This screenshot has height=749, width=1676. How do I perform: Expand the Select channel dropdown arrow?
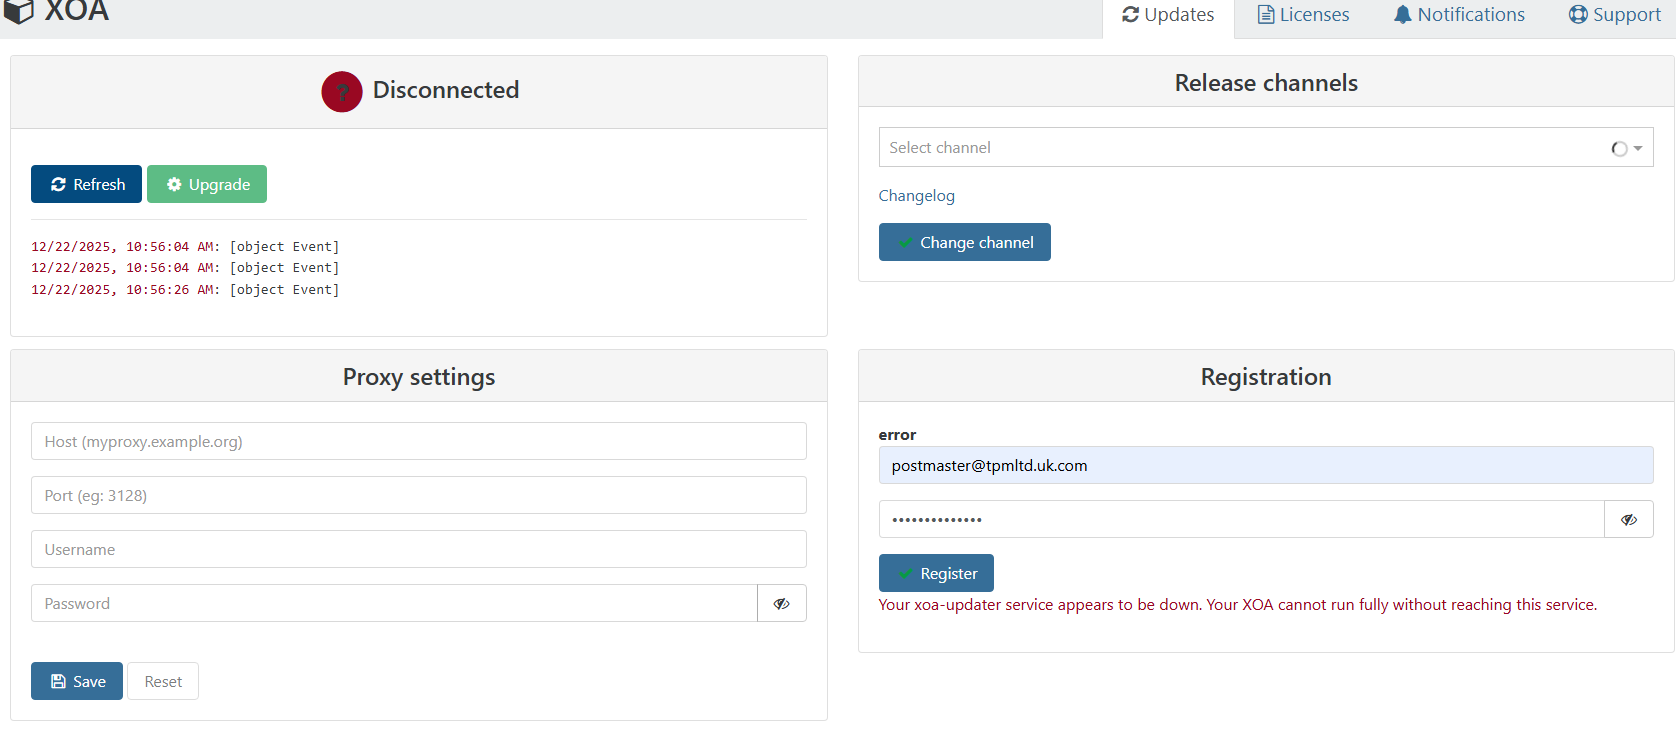[x=1638, y=148]
